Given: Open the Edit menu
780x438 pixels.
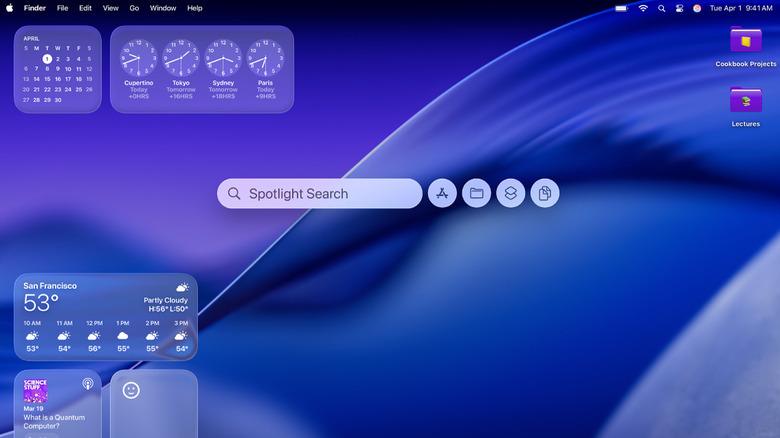Looking at the screenshot, I should (85, 8).
